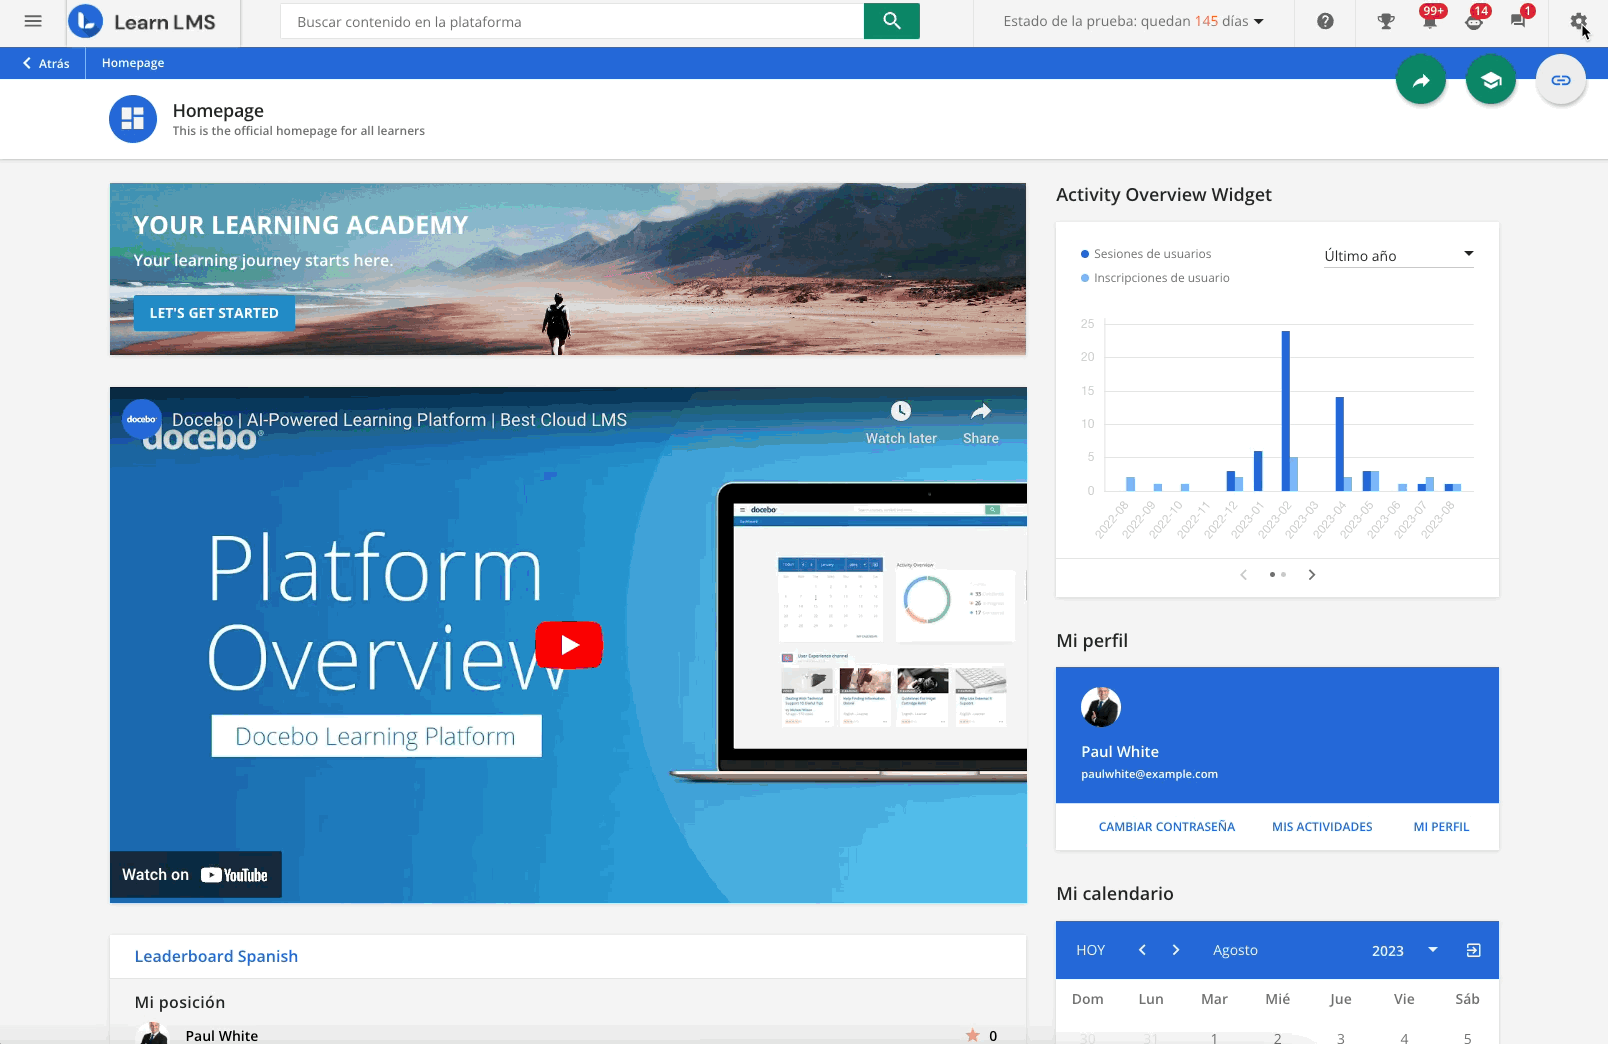Toggle Inscripciones de usuario legend series

1155,278
